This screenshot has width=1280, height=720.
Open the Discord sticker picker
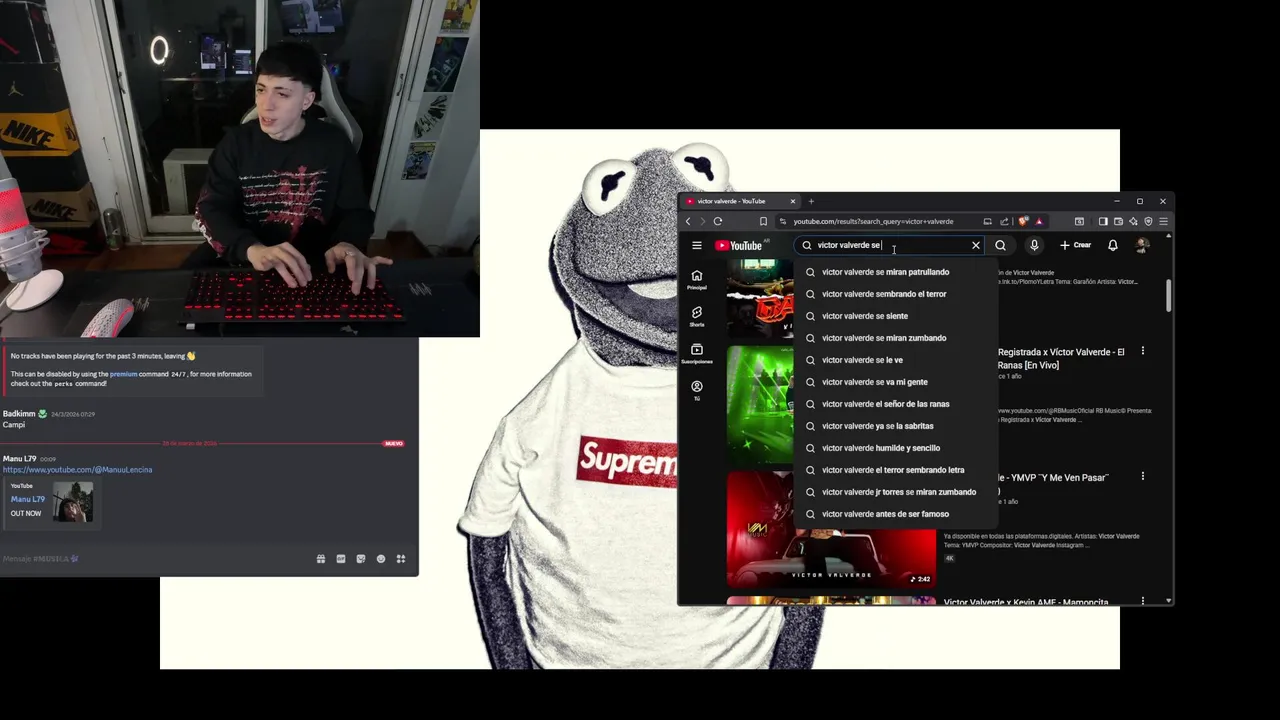(361, 559)
